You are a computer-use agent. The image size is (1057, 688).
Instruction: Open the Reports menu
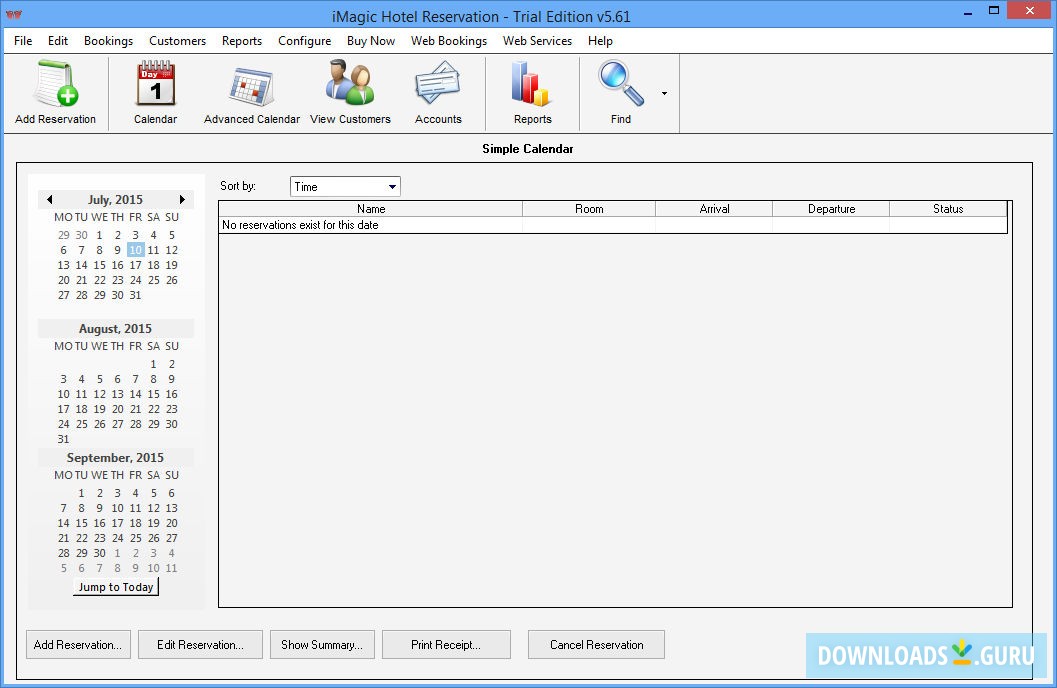click(242, 40)
